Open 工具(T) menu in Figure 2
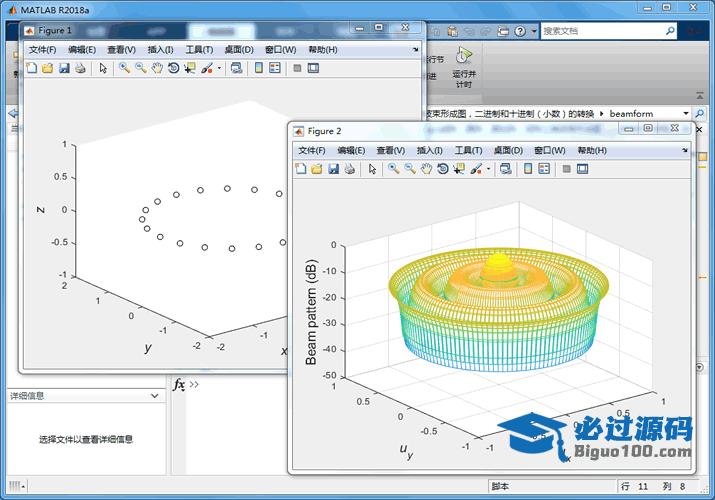715x500 pixels. 468,150
